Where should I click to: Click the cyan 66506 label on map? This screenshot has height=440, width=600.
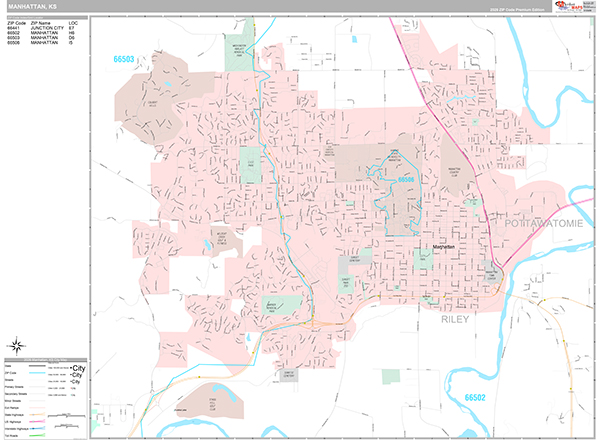coord(406,179)
